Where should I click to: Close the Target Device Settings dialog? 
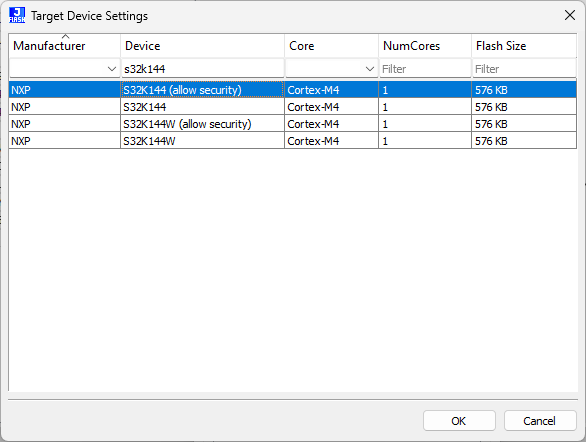click(x=570, y=15)
